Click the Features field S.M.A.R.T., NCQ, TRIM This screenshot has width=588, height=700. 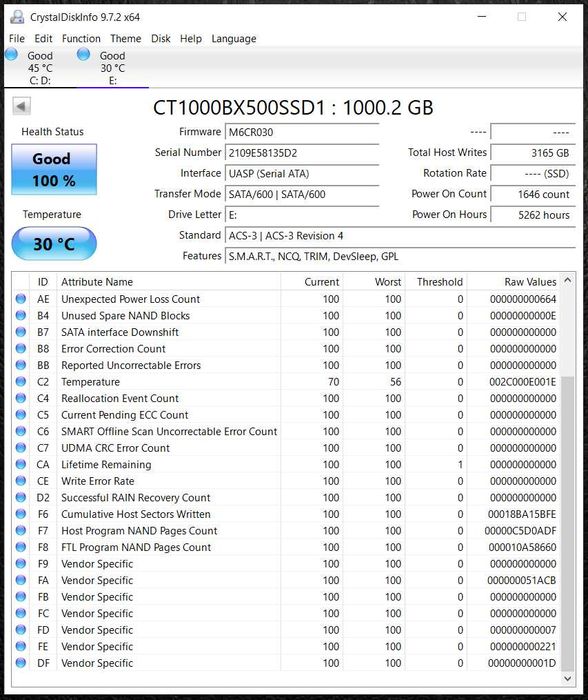point(400,256)
